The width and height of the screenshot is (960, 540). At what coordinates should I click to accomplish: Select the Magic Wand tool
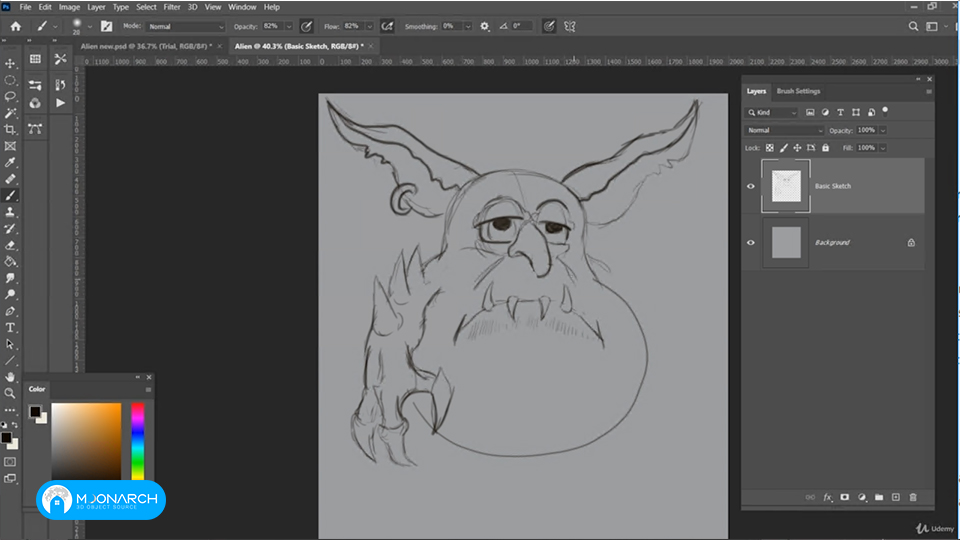(10, 113)
